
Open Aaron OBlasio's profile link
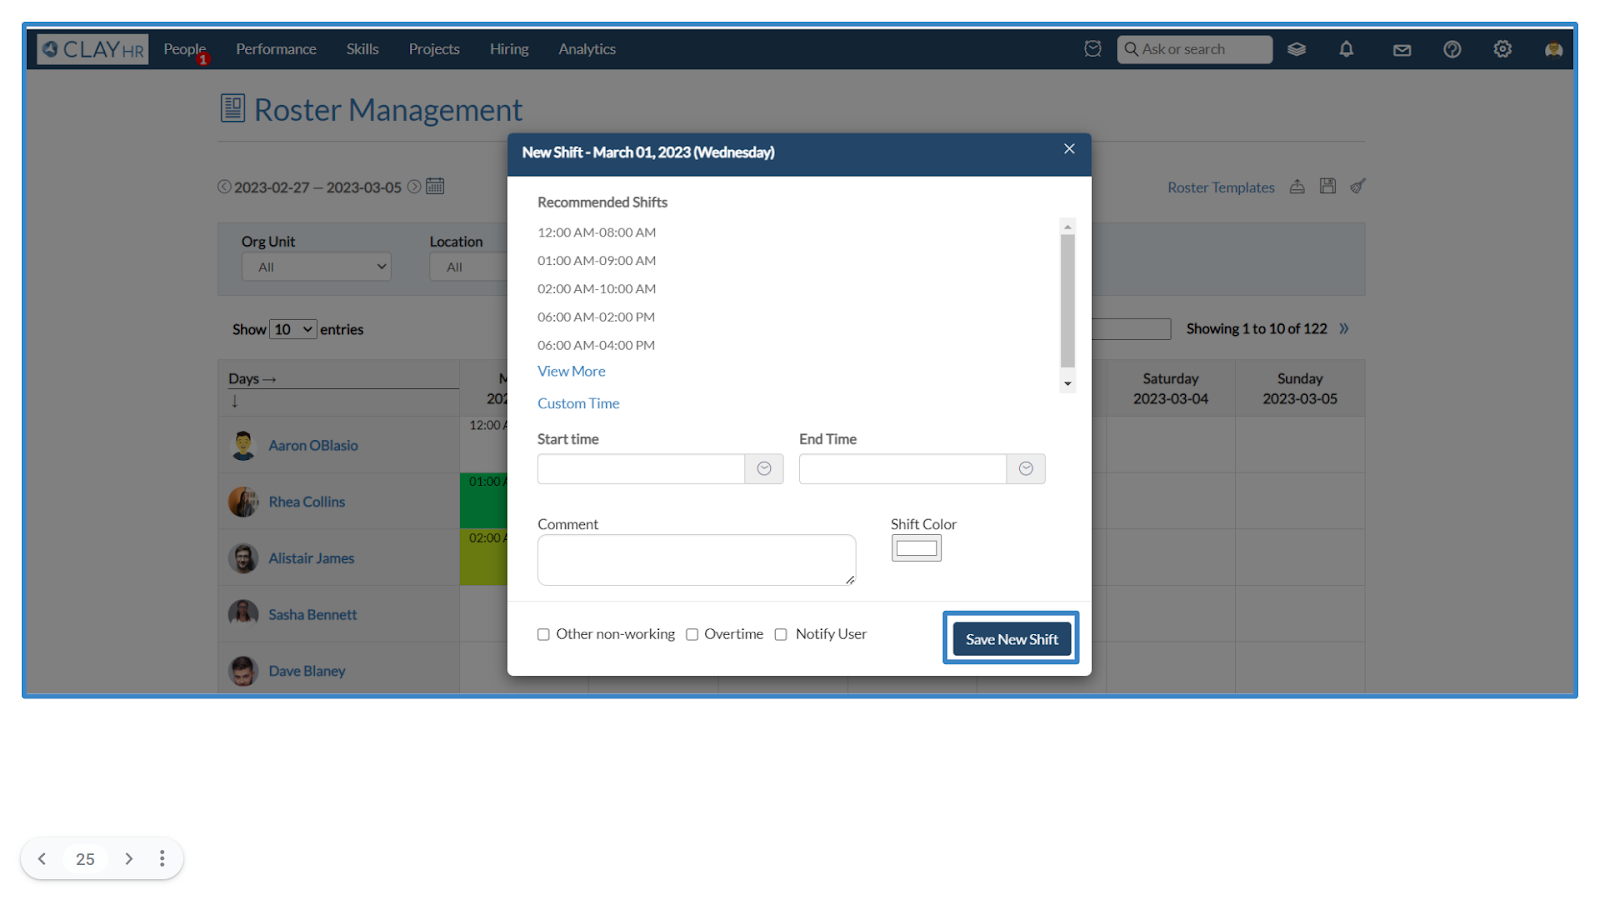click(x=313, y=445)
